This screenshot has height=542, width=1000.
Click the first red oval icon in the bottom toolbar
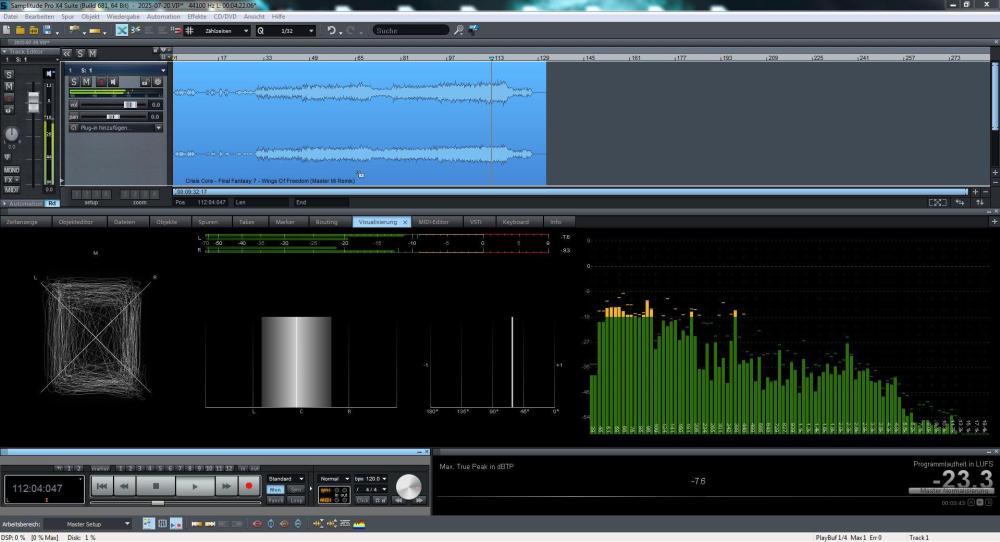pos(257,524)
